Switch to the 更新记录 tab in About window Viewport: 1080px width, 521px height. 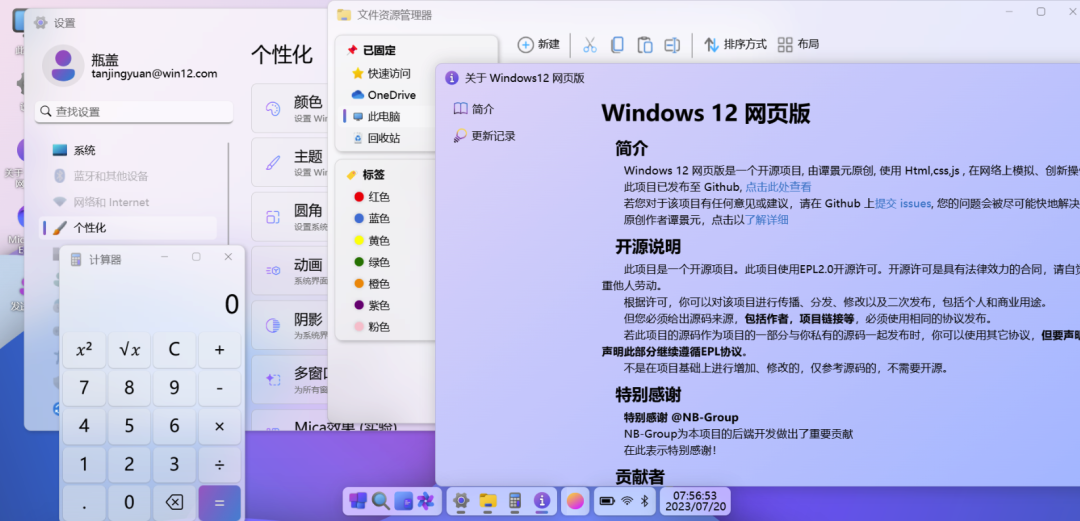click(484, 136)
